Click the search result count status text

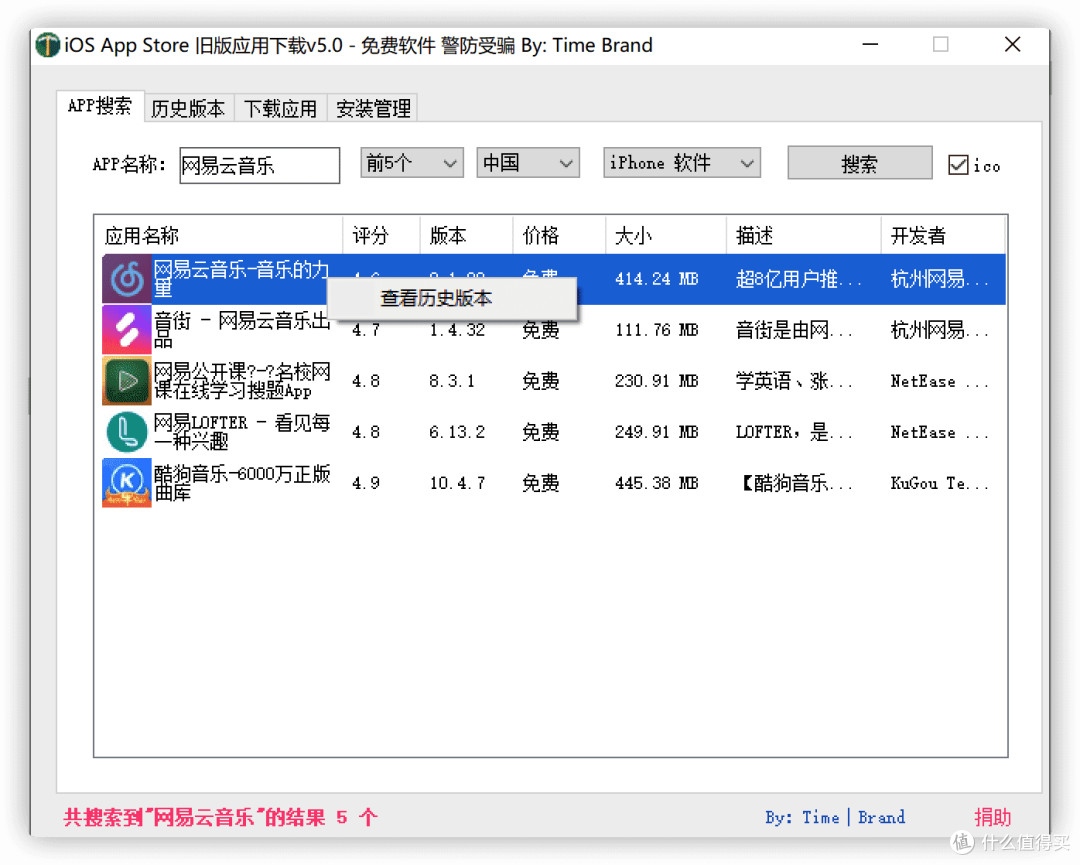[220, 817]
